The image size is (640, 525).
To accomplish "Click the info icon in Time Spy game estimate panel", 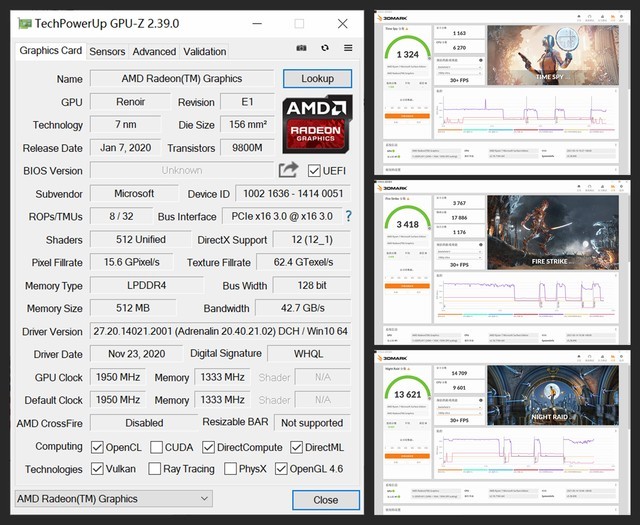I will (480, 60).
